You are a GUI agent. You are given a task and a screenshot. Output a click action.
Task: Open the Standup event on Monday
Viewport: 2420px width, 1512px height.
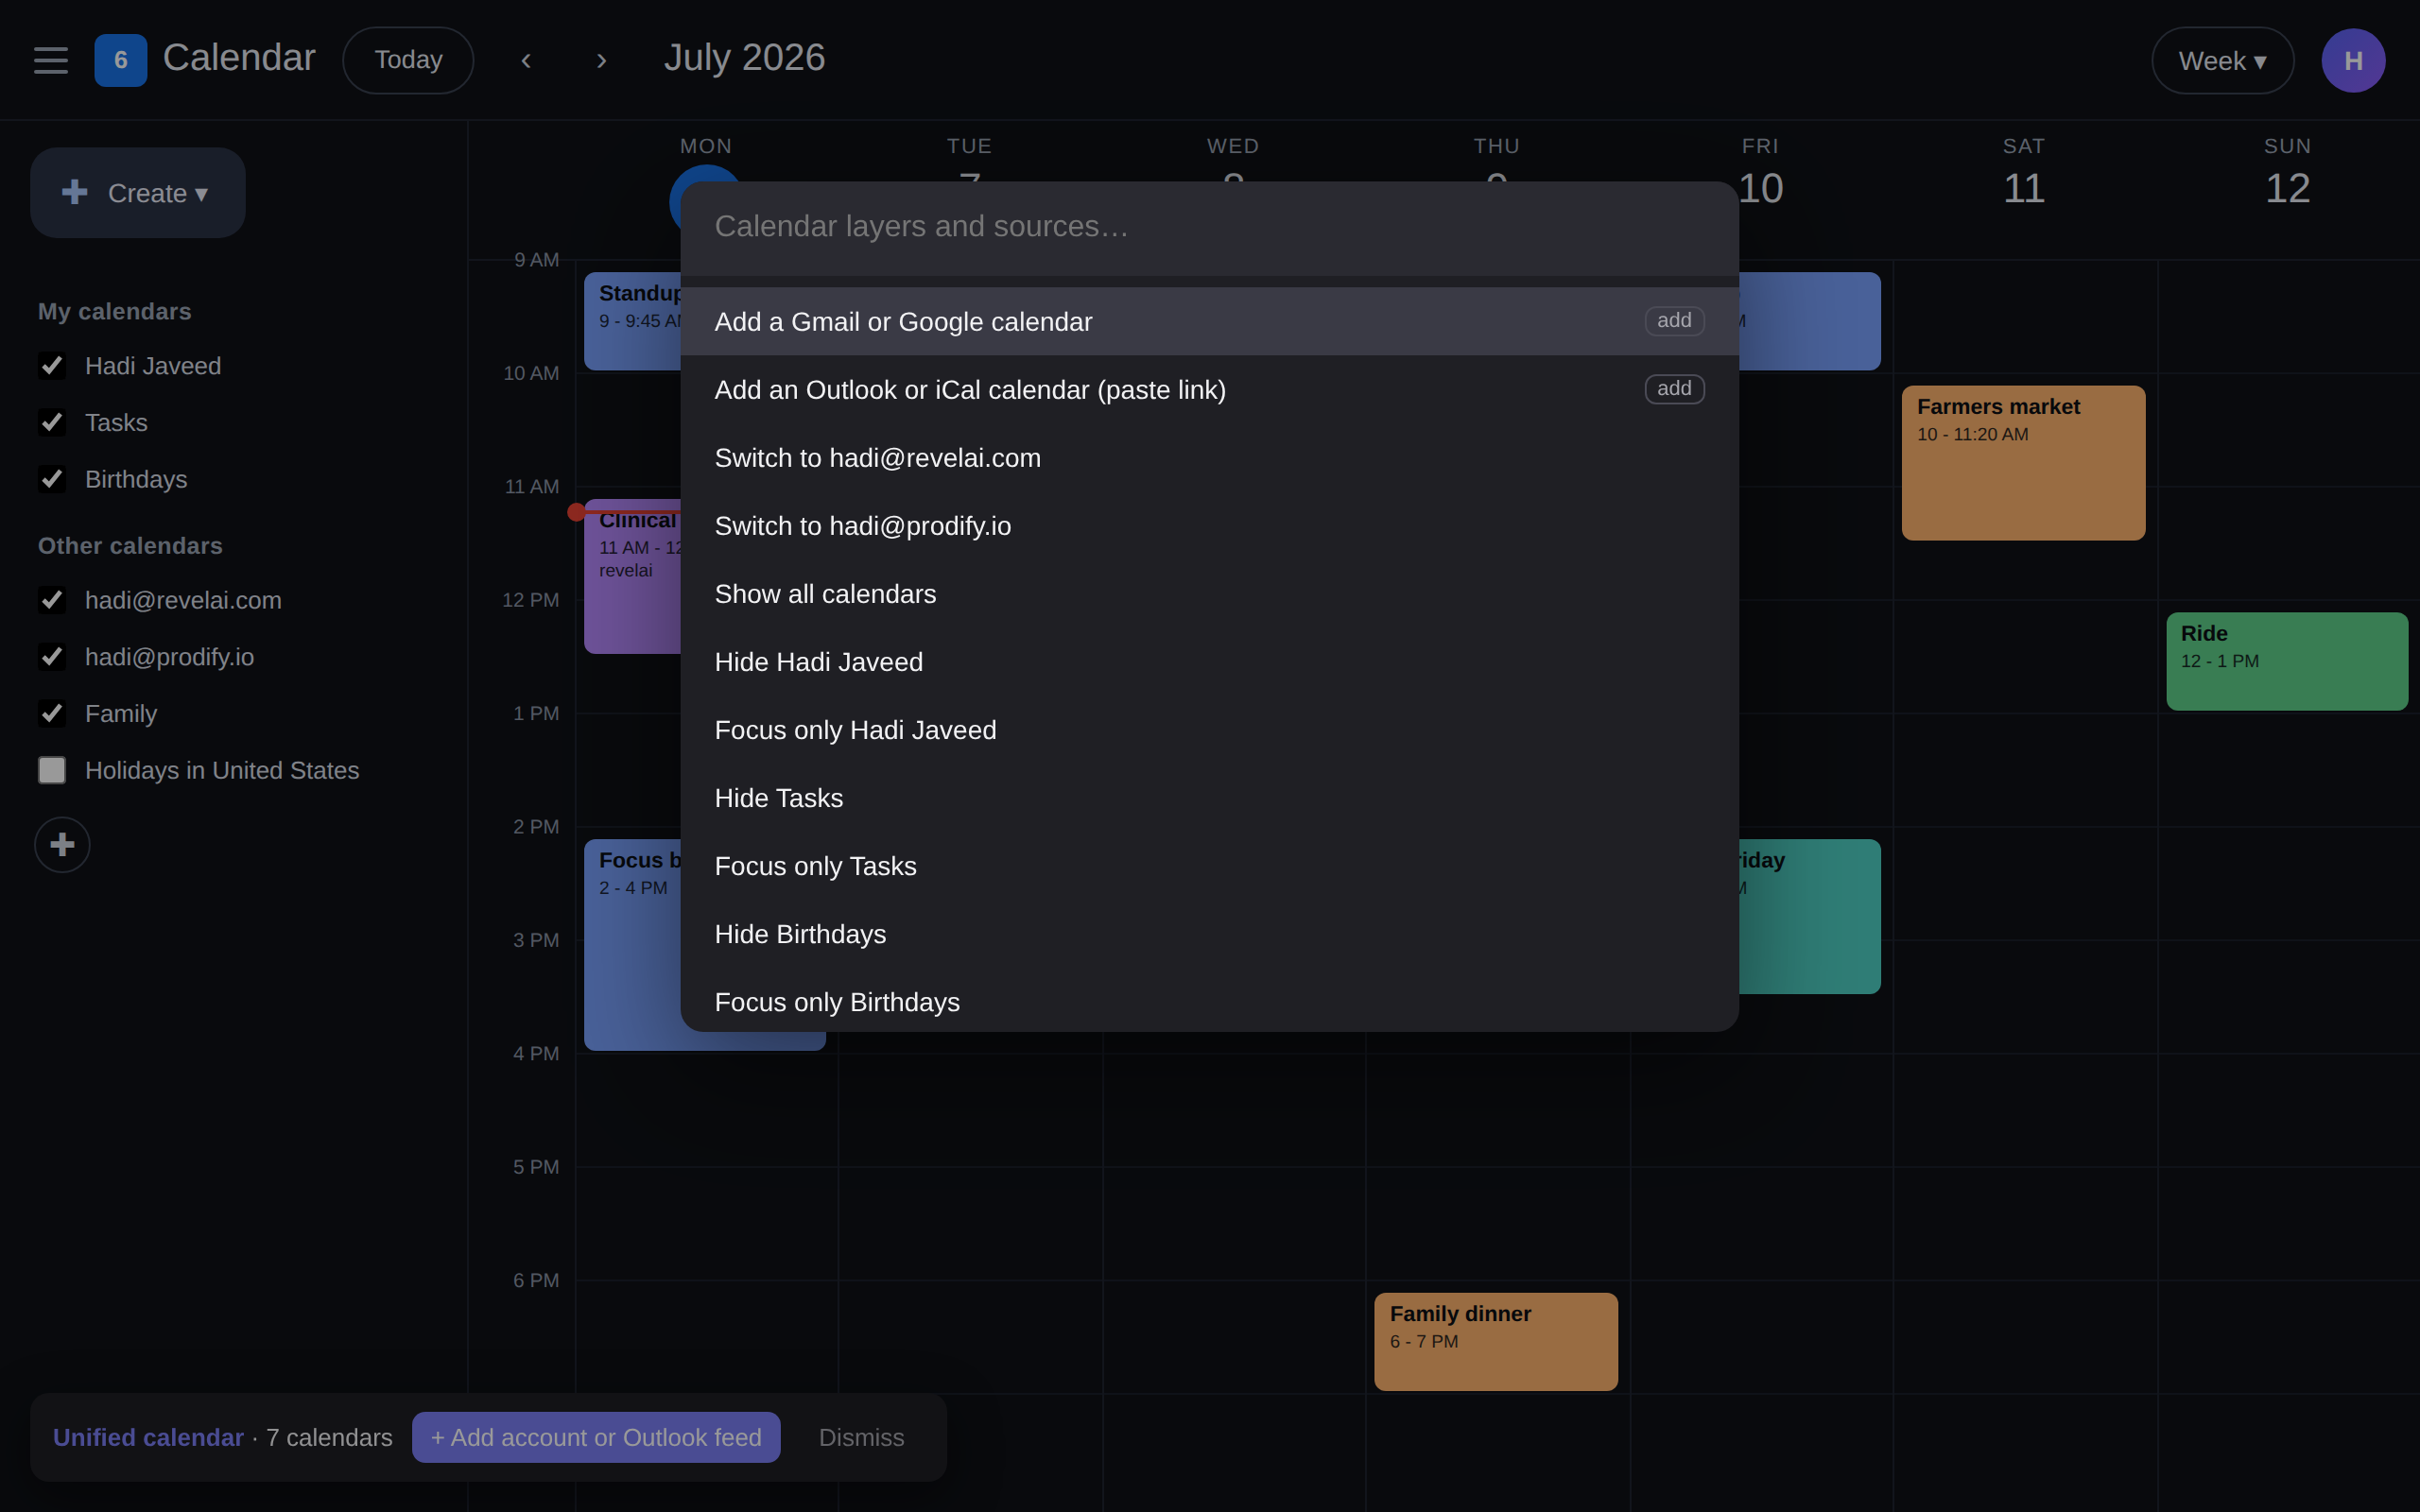pyautogui.click(x=632, y=321)
